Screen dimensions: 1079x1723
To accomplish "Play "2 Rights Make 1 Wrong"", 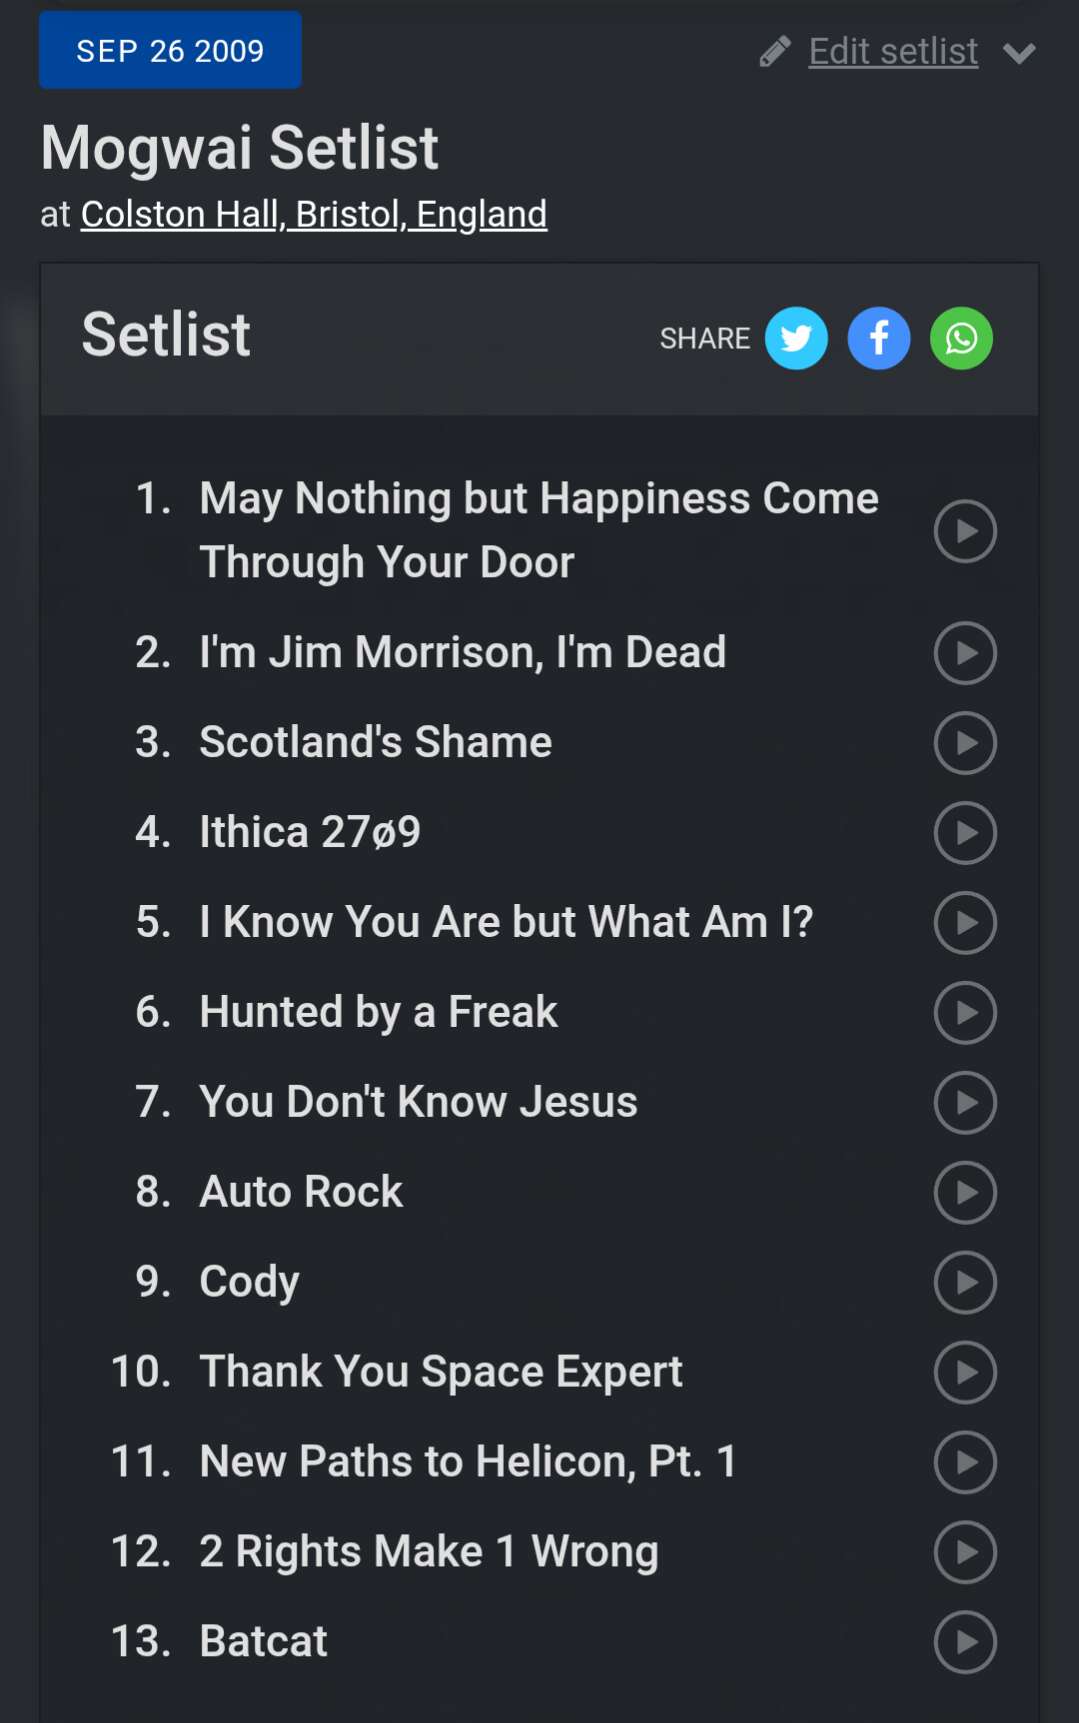I will [x=965, y=1552].
